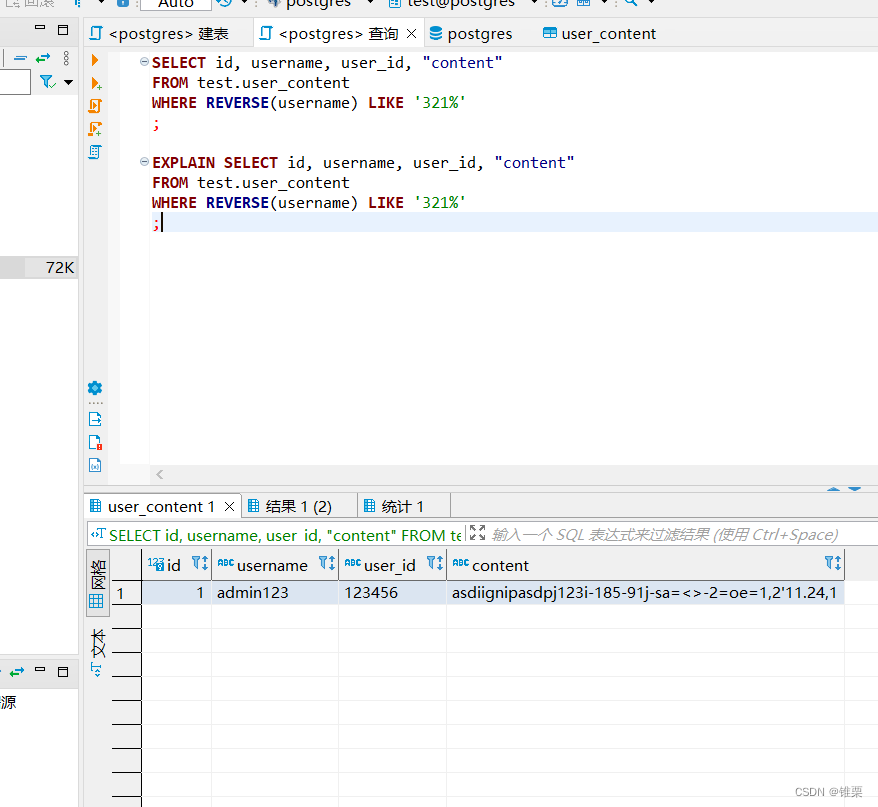Open the Auto commit mode box in toolbar
The width and height of the screenshot is (878, 807).
coord(175,4)
